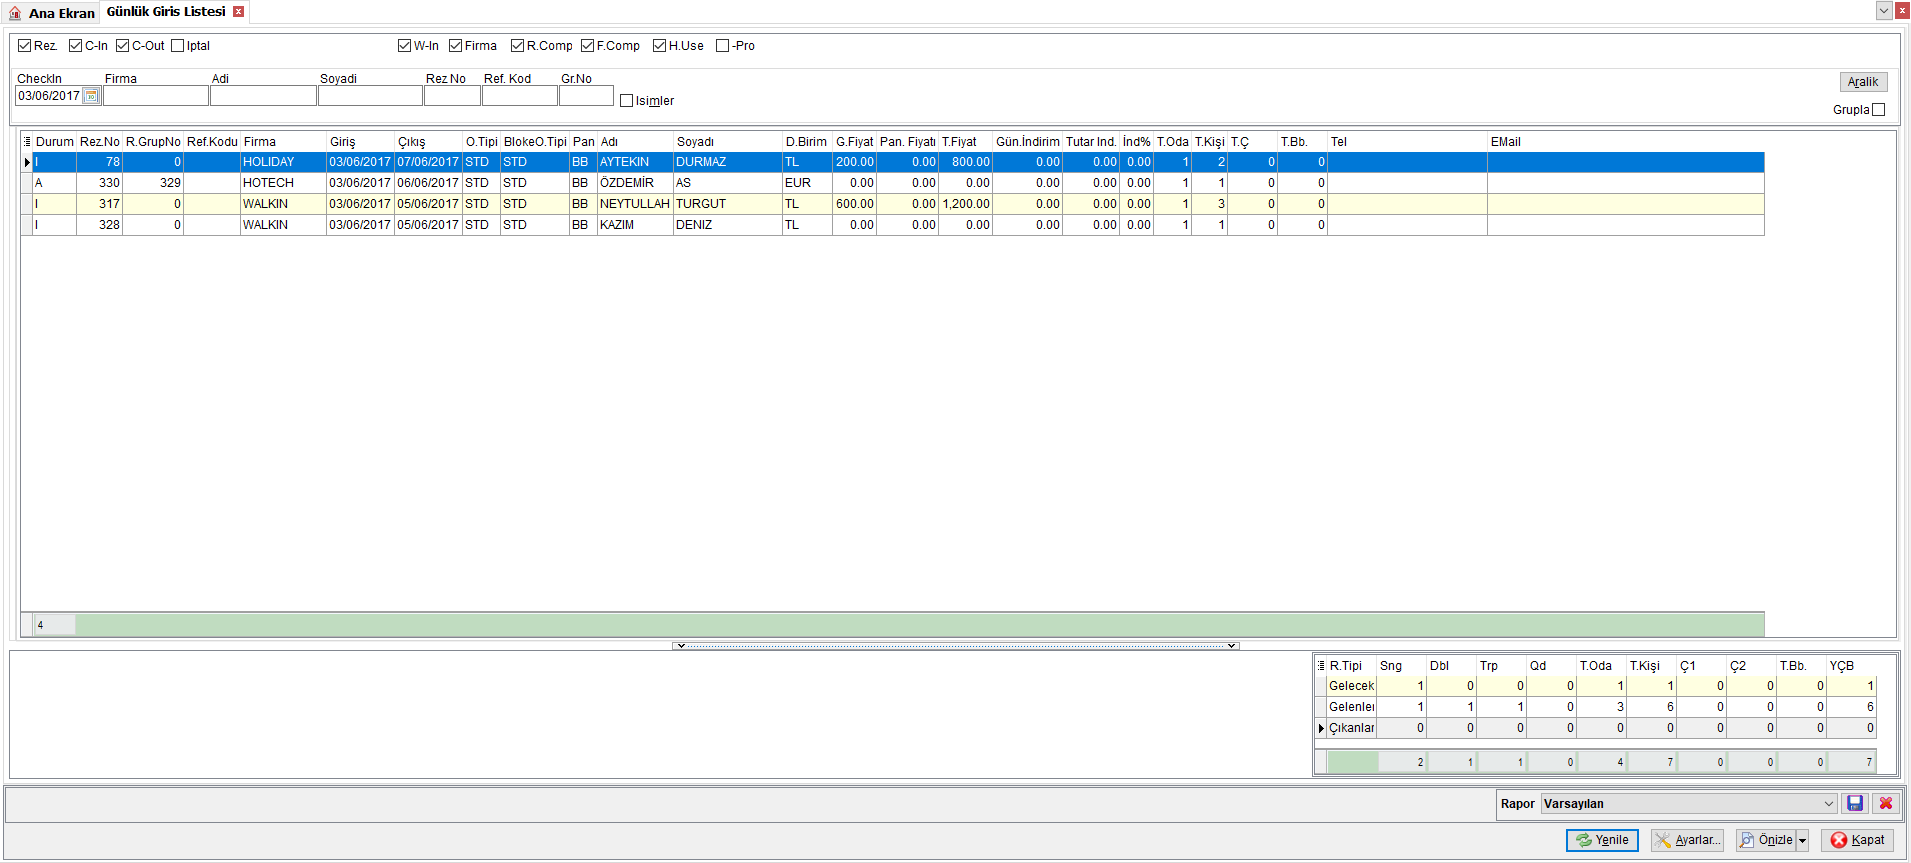
Task: Click the Ana Ekran home icon
Action: [15, 13]
